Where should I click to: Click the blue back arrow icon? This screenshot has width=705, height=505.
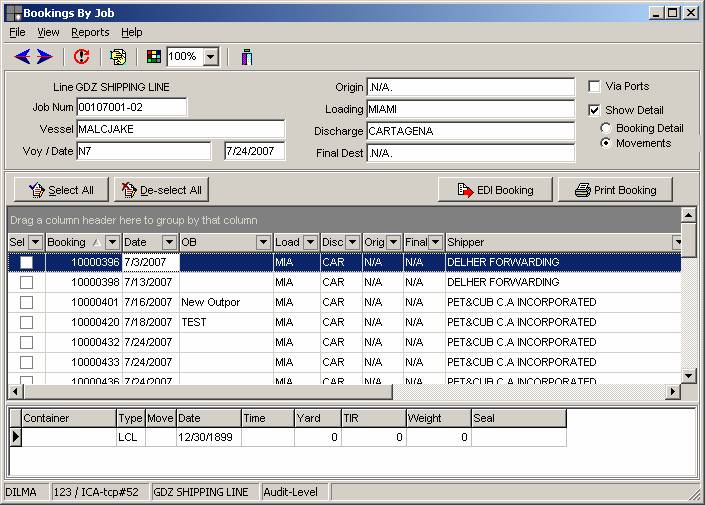22,57
